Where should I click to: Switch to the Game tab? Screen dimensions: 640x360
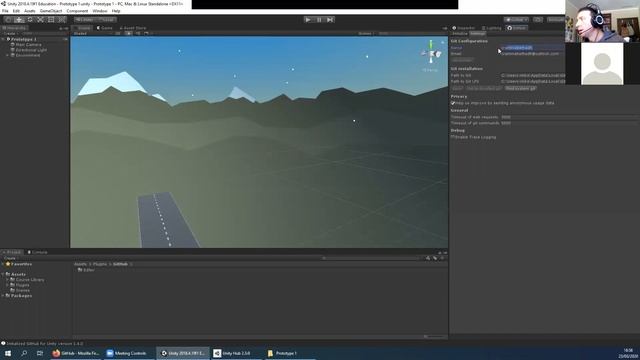pos(104,28)
